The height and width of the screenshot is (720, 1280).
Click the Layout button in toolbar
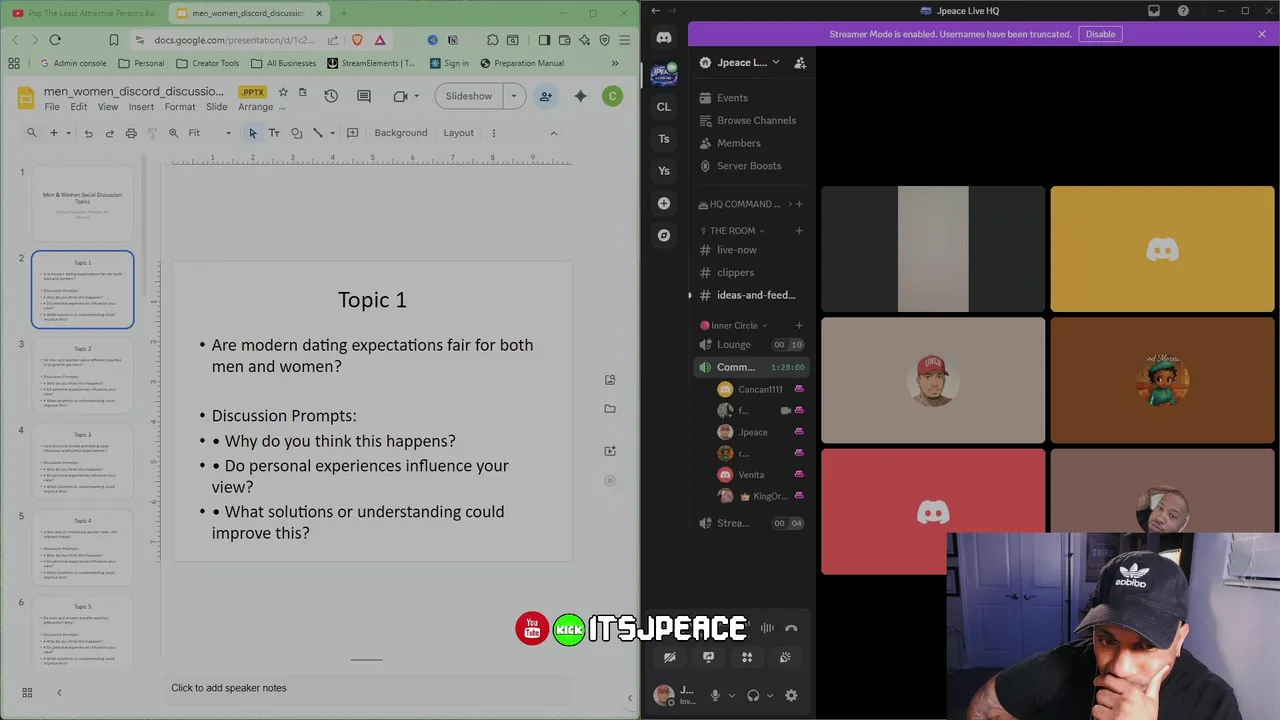point(459,133)
